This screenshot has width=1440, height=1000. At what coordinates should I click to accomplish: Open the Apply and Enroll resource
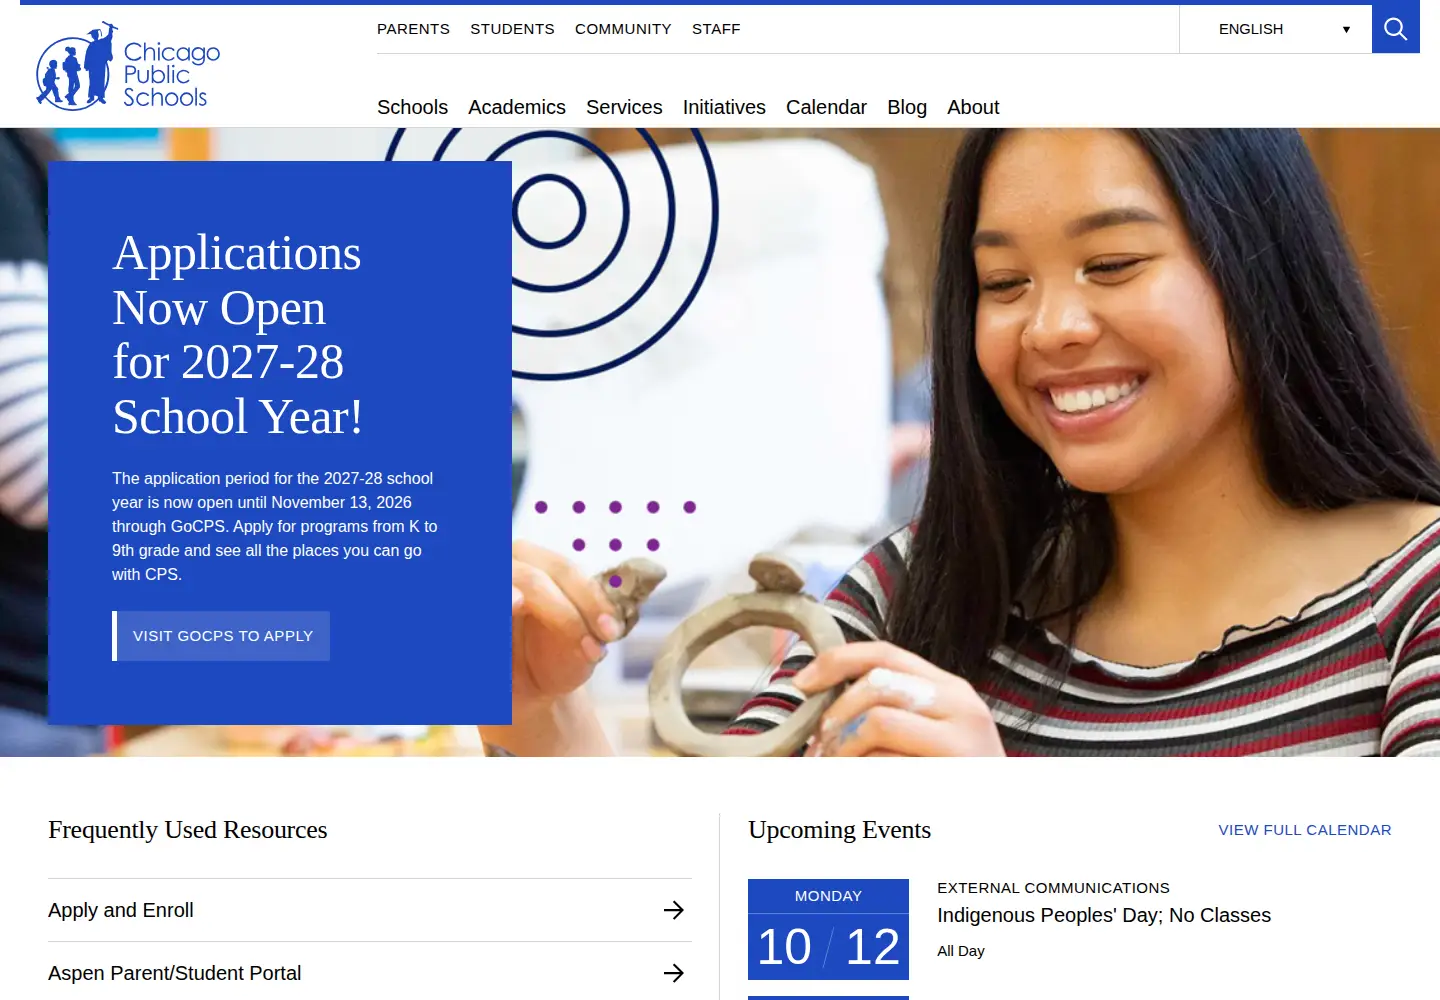(370, 910)
